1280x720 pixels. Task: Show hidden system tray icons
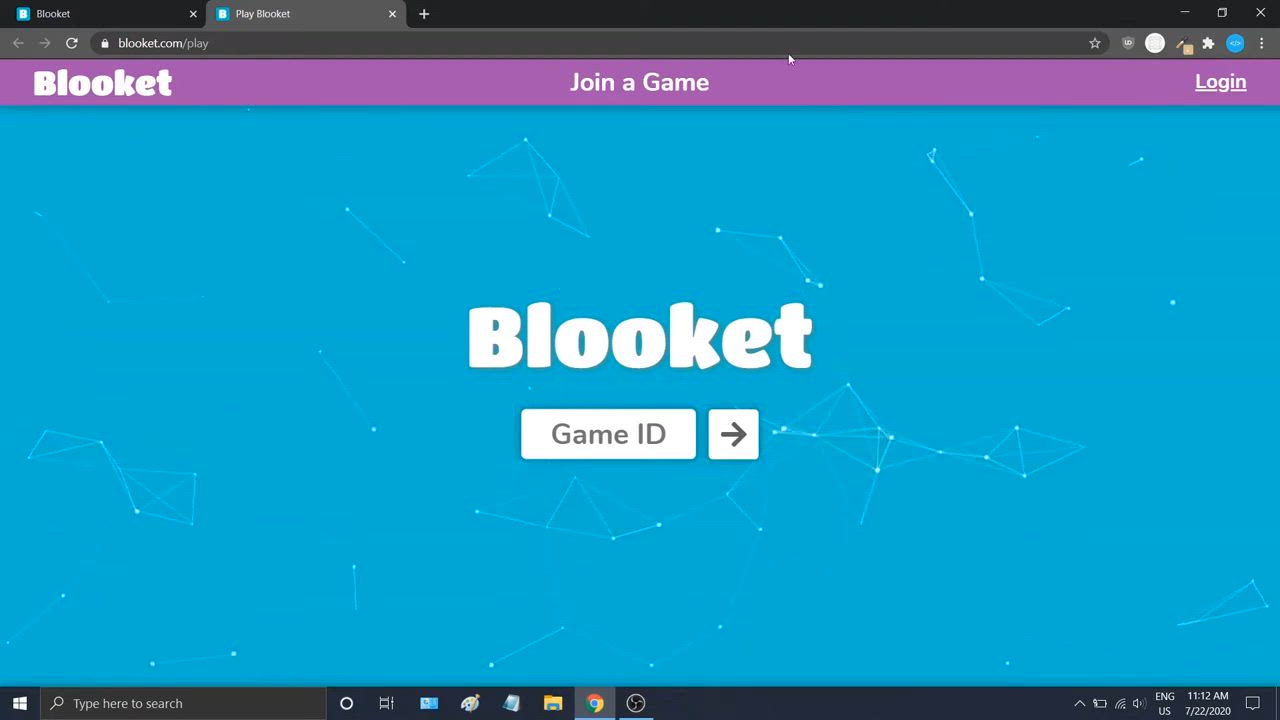1079,703
